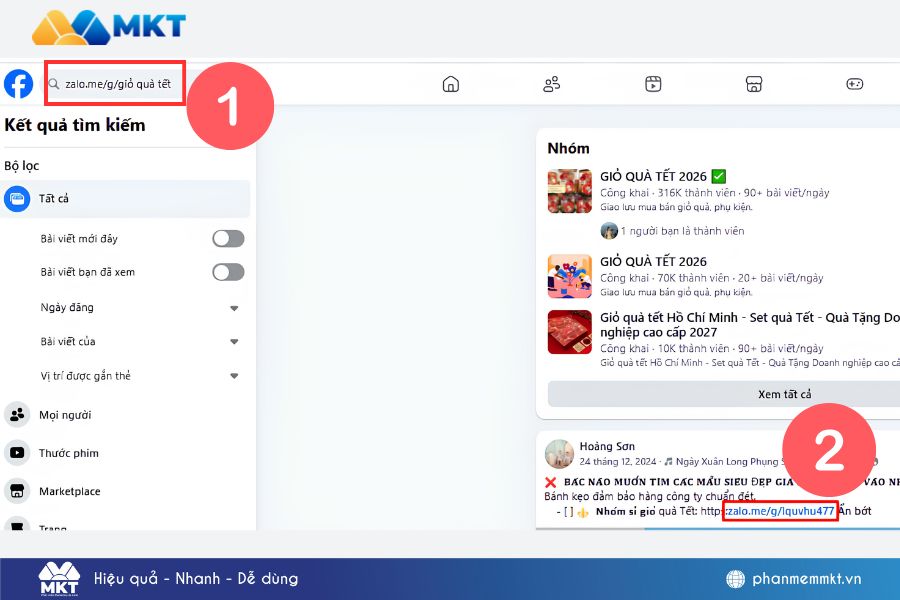Viewport: 900px width, 600px height.
Task: Expand the Bài viết của dropdown
Action: click(234, 342)
